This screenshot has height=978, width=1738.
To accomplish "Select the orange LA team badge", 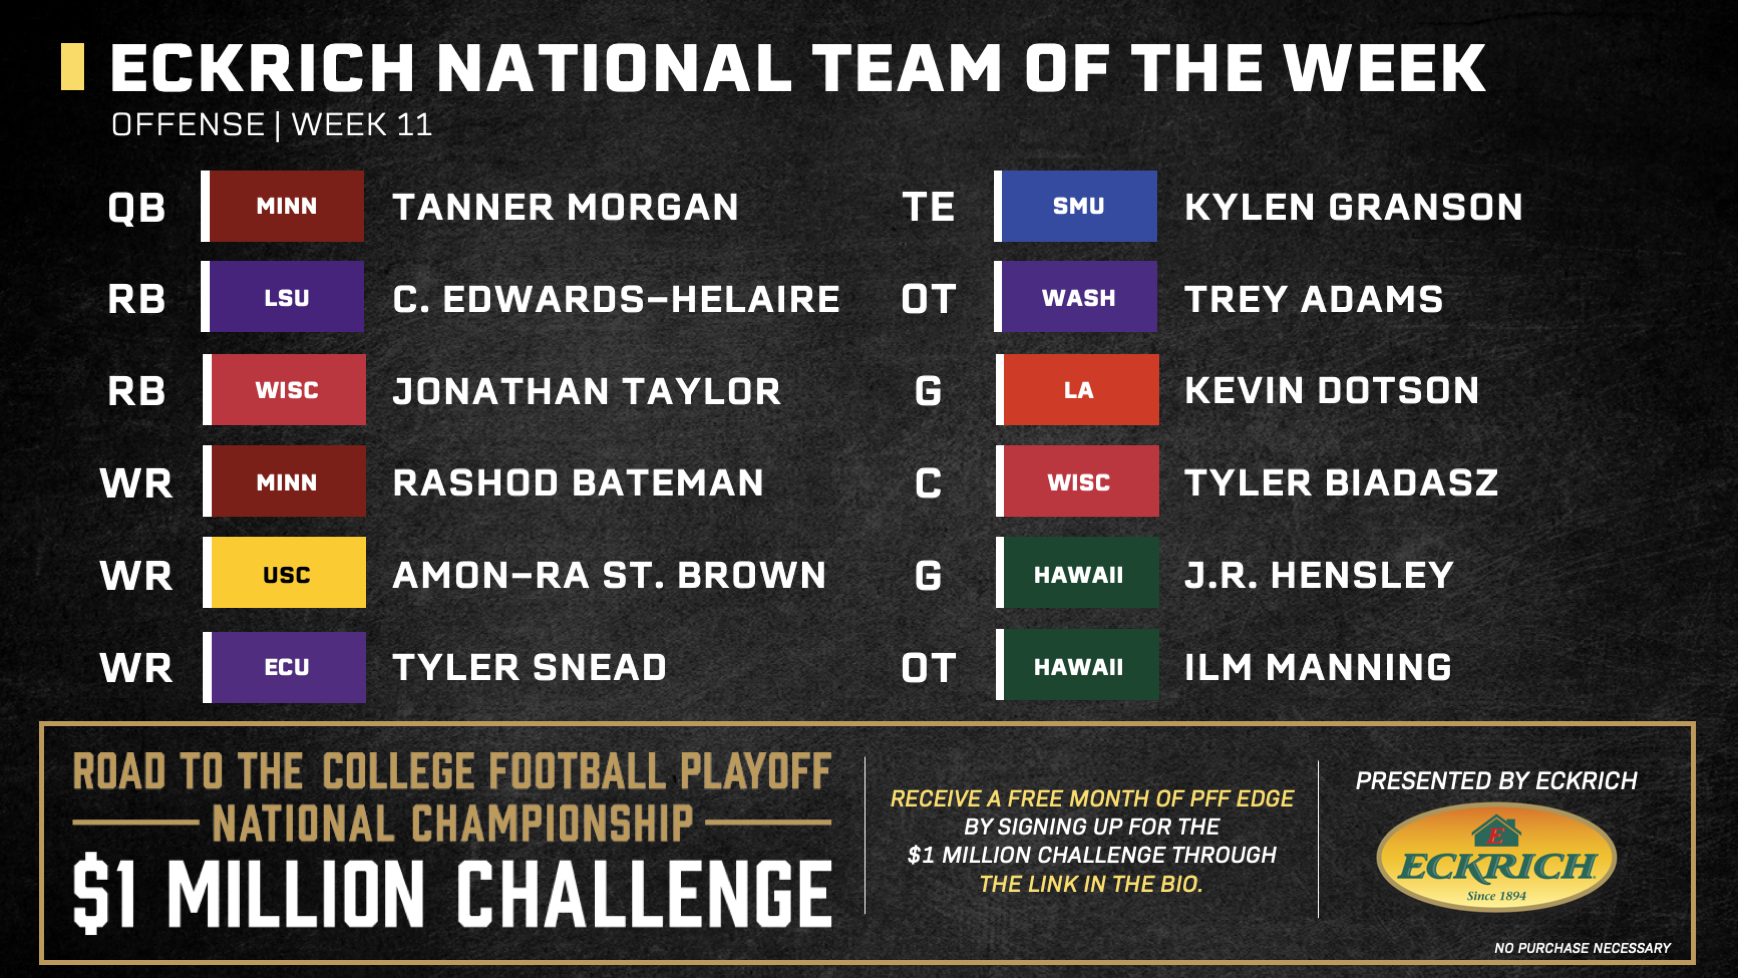I will (x=1081, y=390).
